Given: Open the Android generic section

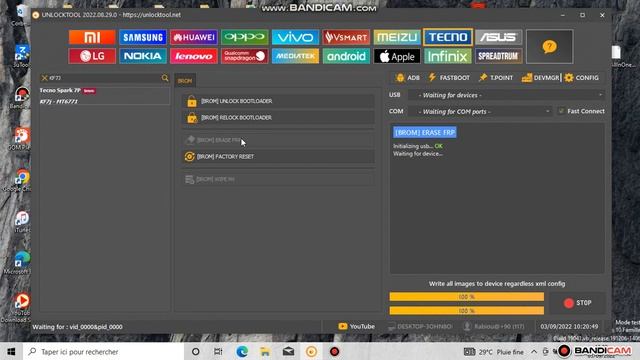Looking at the screenshot, I should tap(346, 56).
